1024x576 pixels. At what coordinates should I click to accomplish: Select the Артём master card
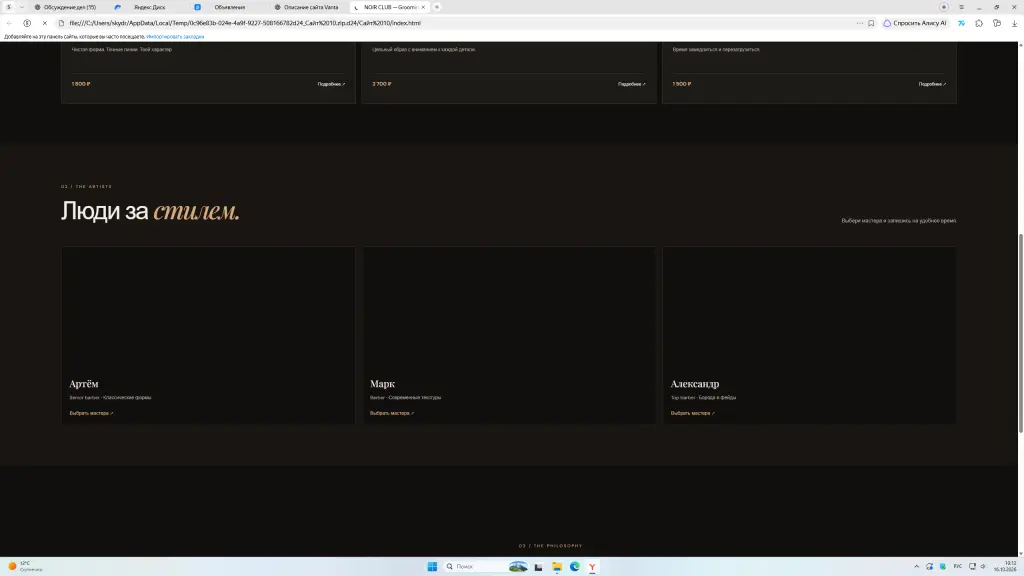(208, 335)
